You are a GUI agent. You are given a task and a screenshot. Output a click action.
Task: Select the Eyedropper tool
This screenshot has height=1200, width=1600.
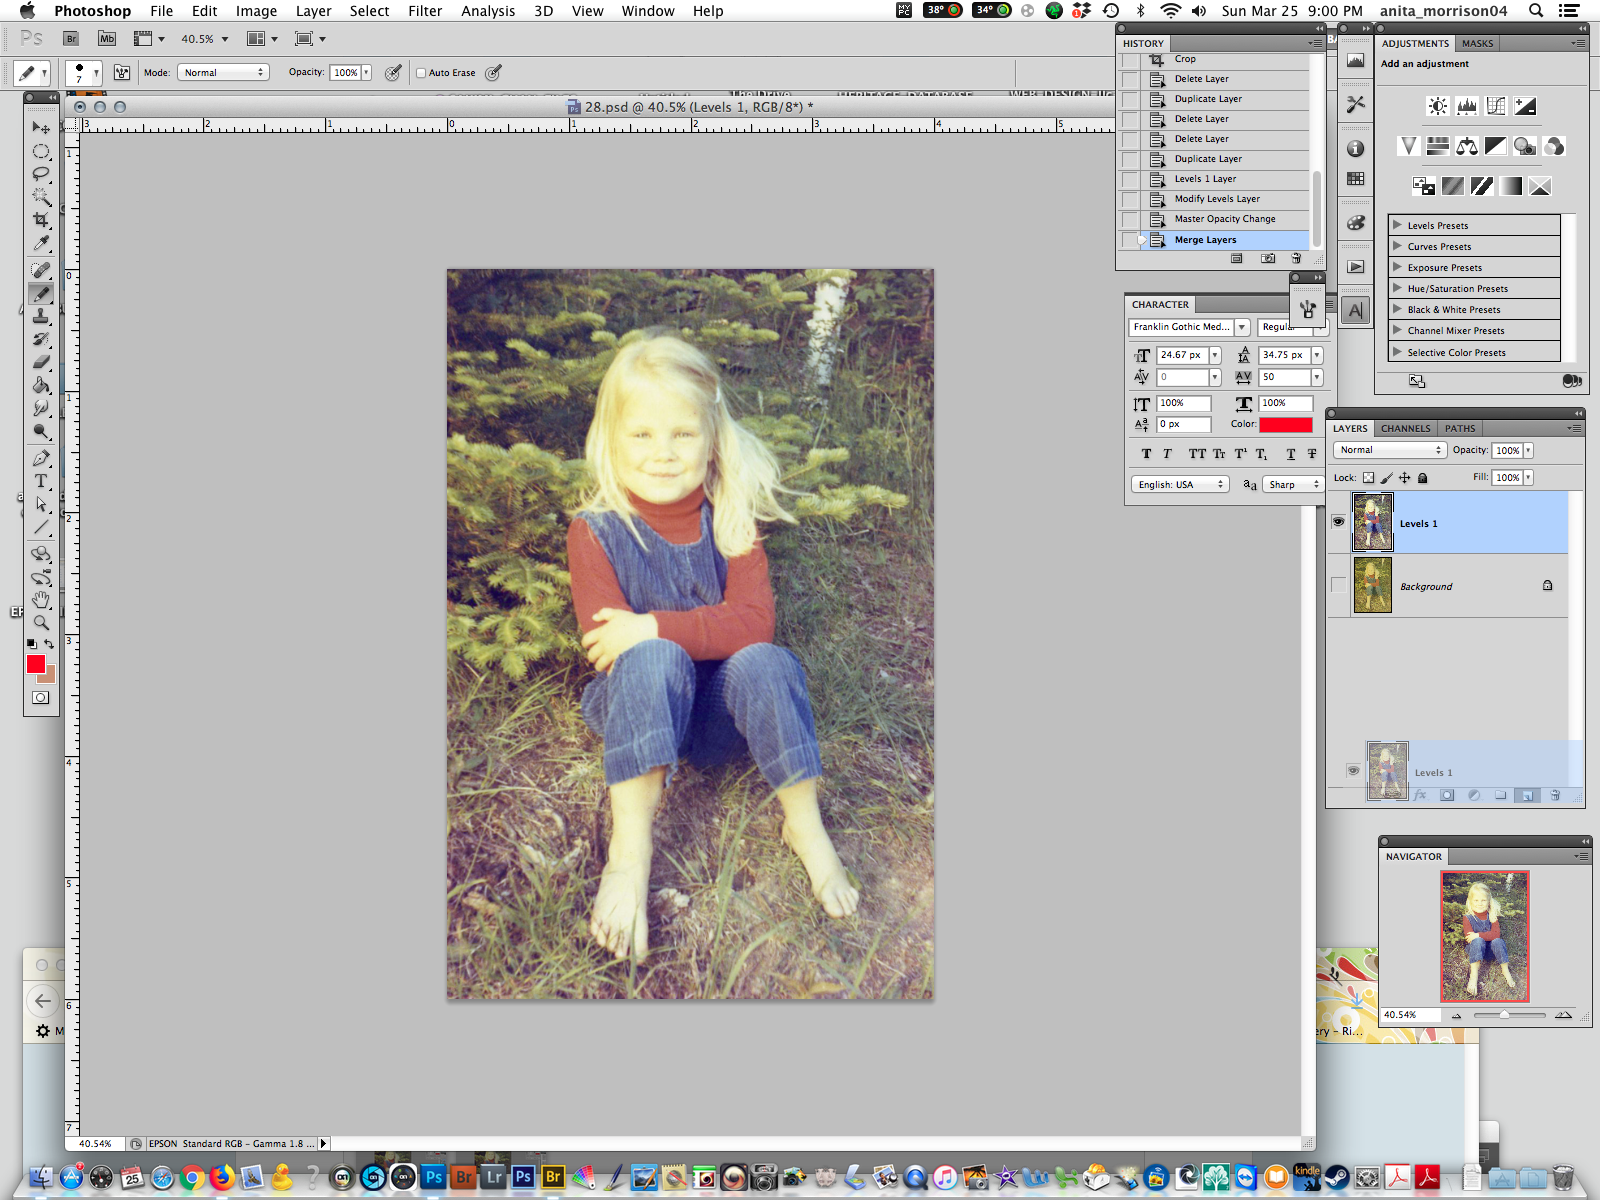(41, 243)
